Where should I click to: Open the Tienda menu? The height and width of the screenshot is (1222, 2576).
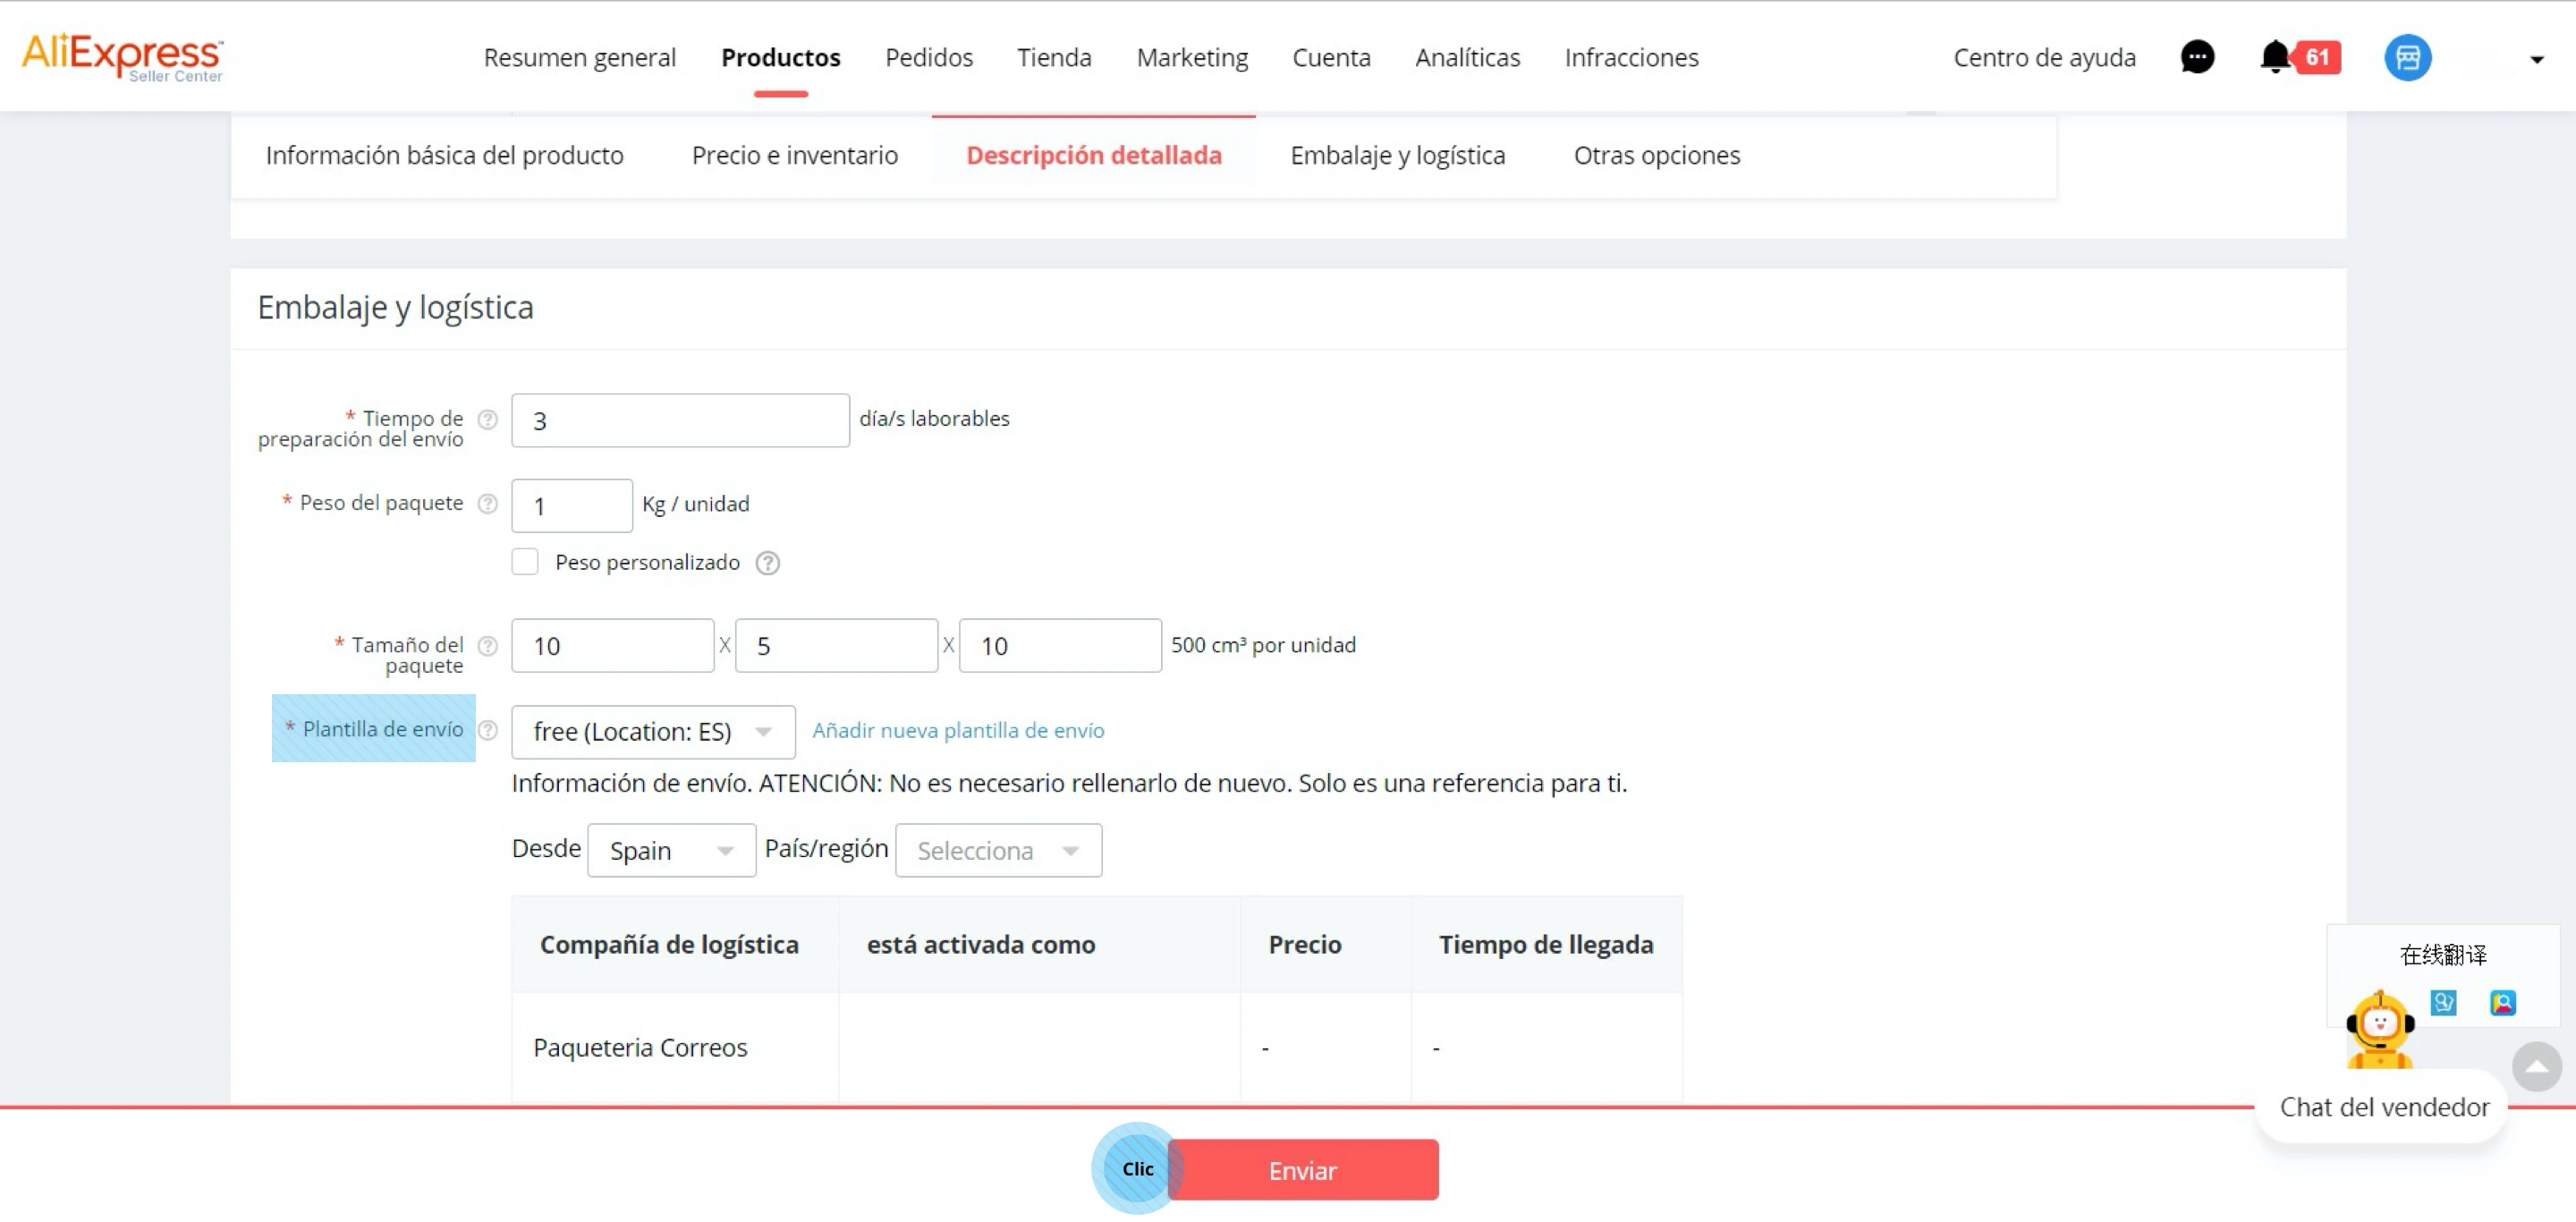(1054, 57)
